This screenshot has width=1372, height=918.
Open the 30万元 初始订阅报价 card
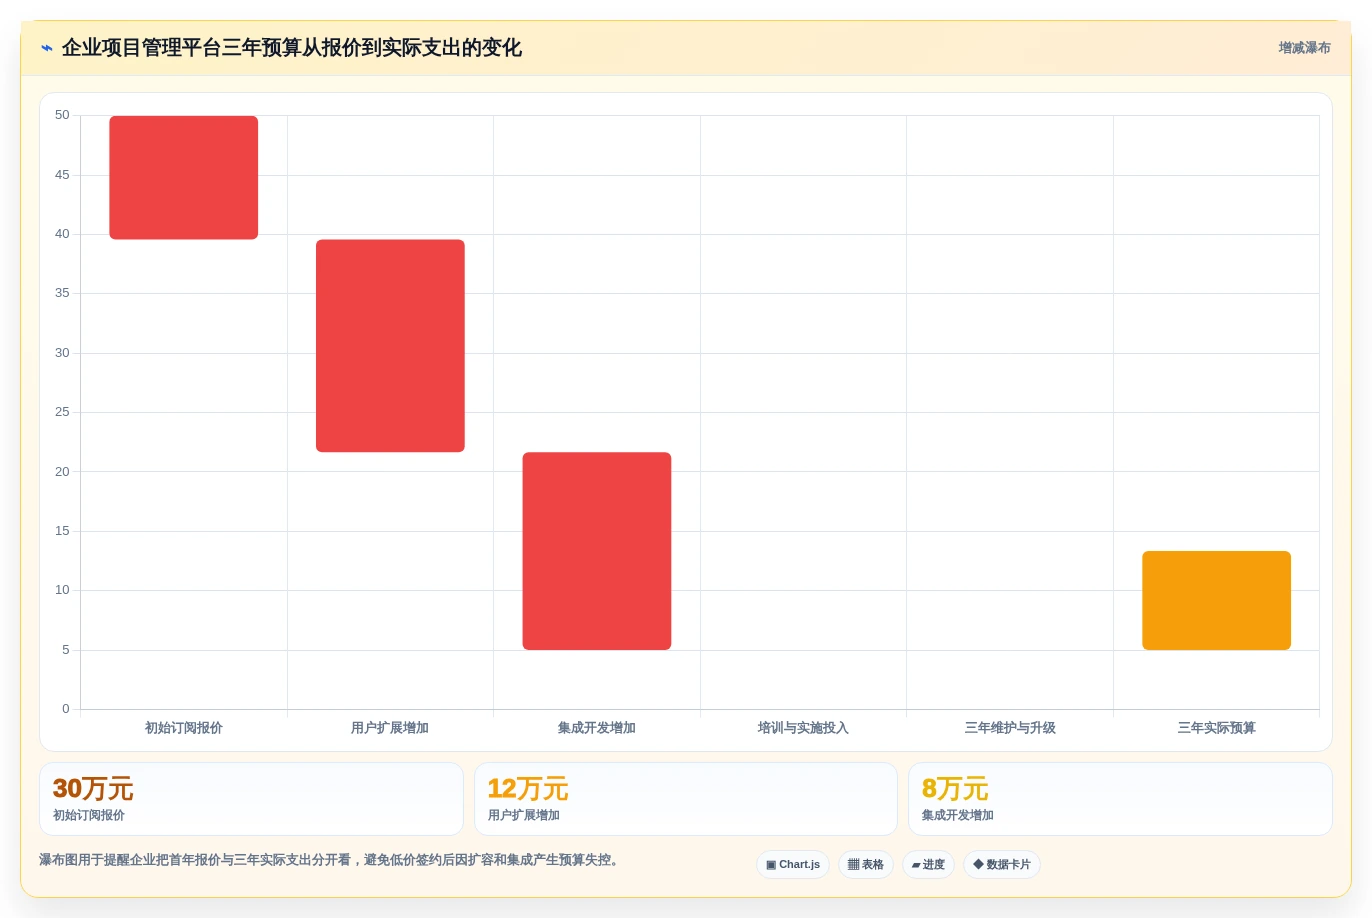[x=251, y=799]
